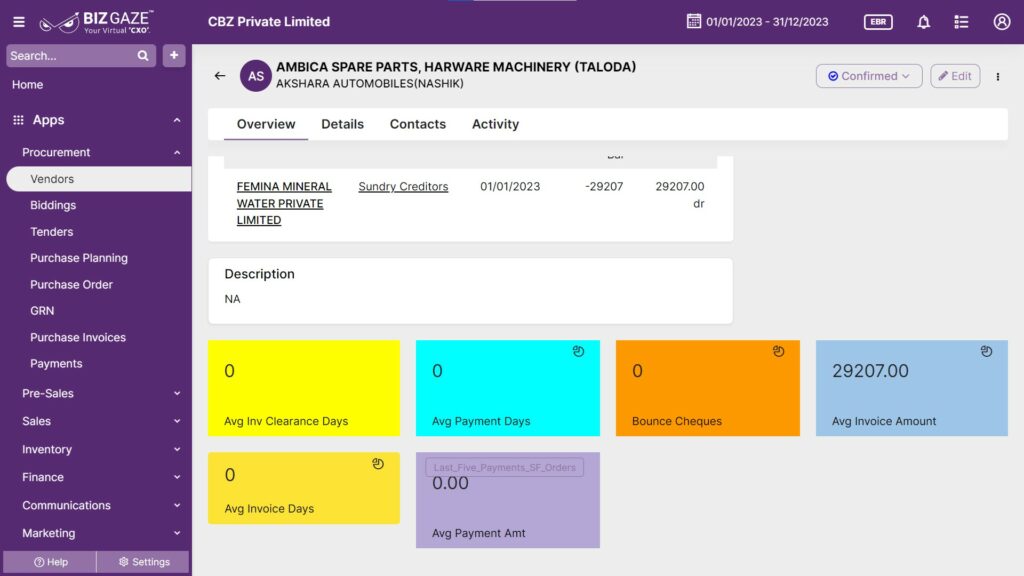This screenshot has width=1024, height=576.
Task: Click the CBZ Private Limited company name
Action: [268, 22]
